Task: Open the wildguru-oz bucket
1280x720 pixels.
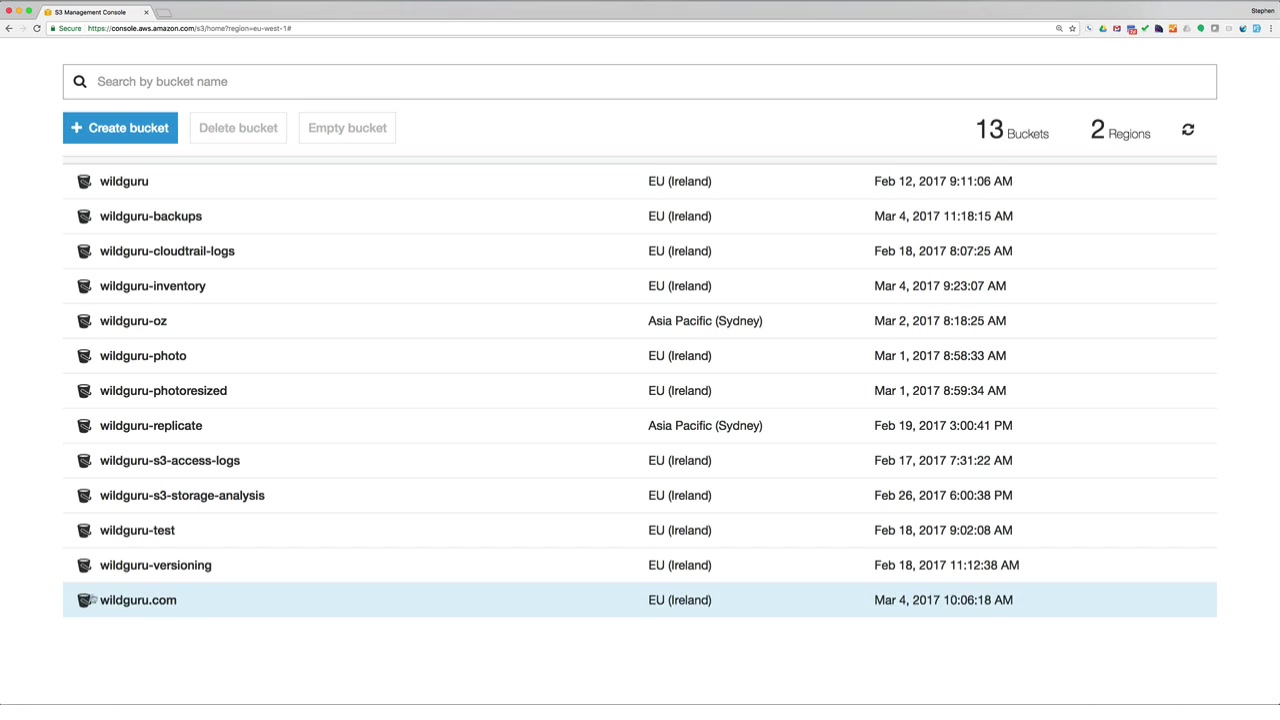Action: point(133,321)
